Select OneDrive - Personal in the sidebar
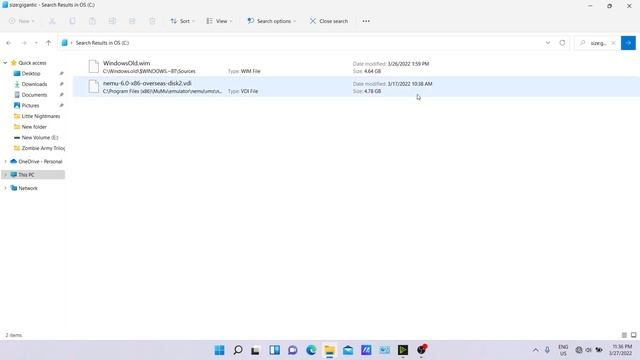The image size is (640, 360). (40, 162)
